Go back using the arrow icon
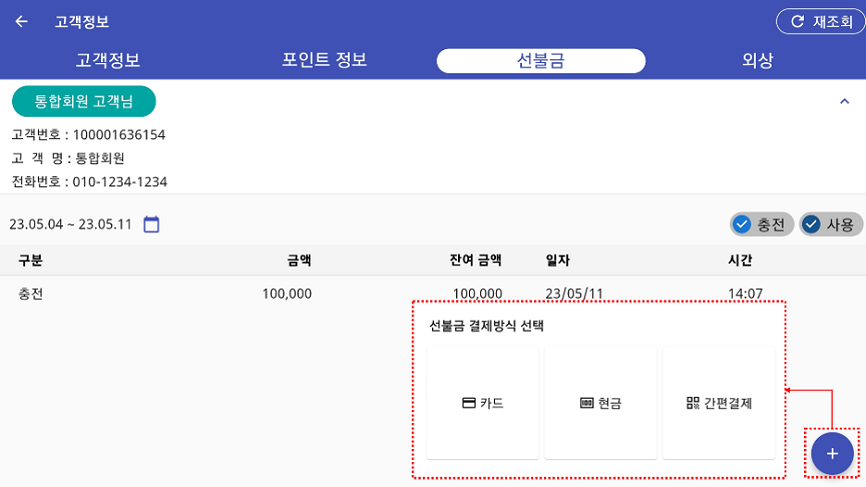This screenshot has height=487, width=866. [22, 22]
